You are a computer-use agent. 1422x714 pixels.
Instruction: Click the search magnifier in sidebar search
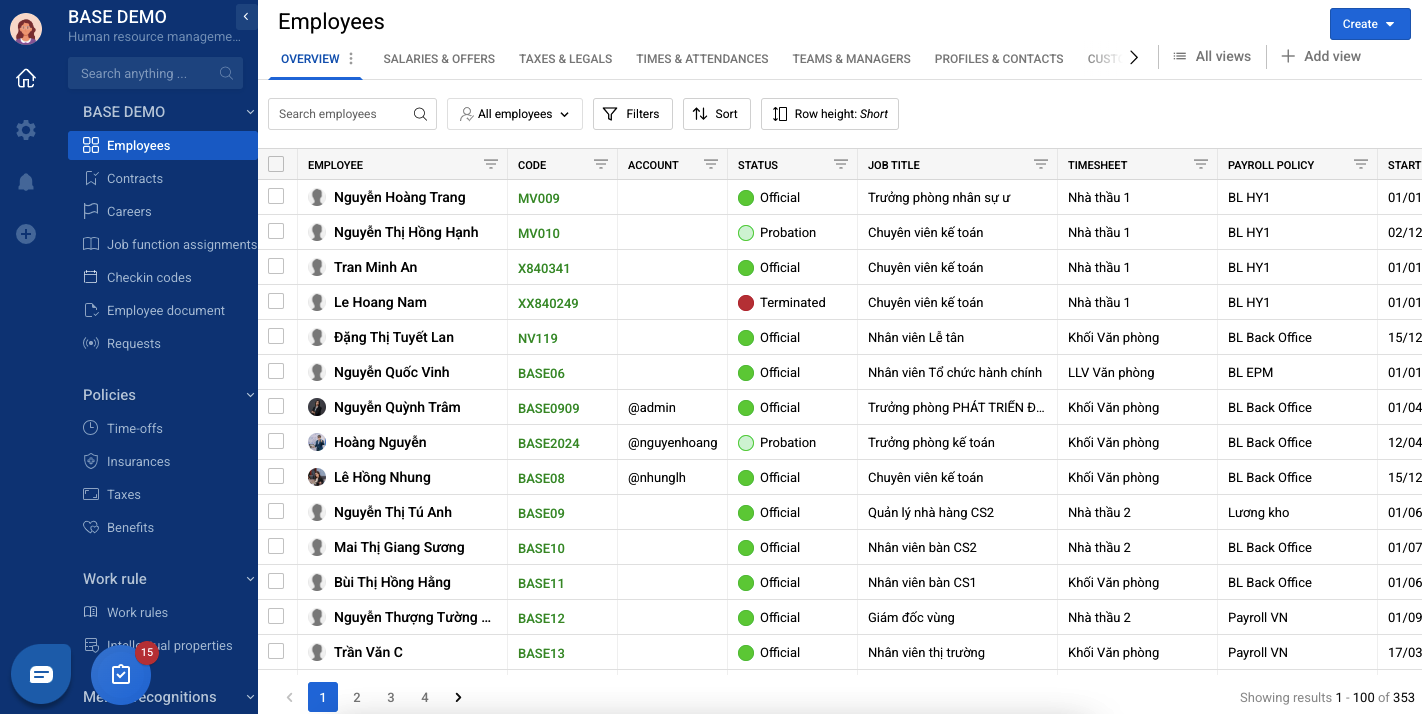point(226,73)
